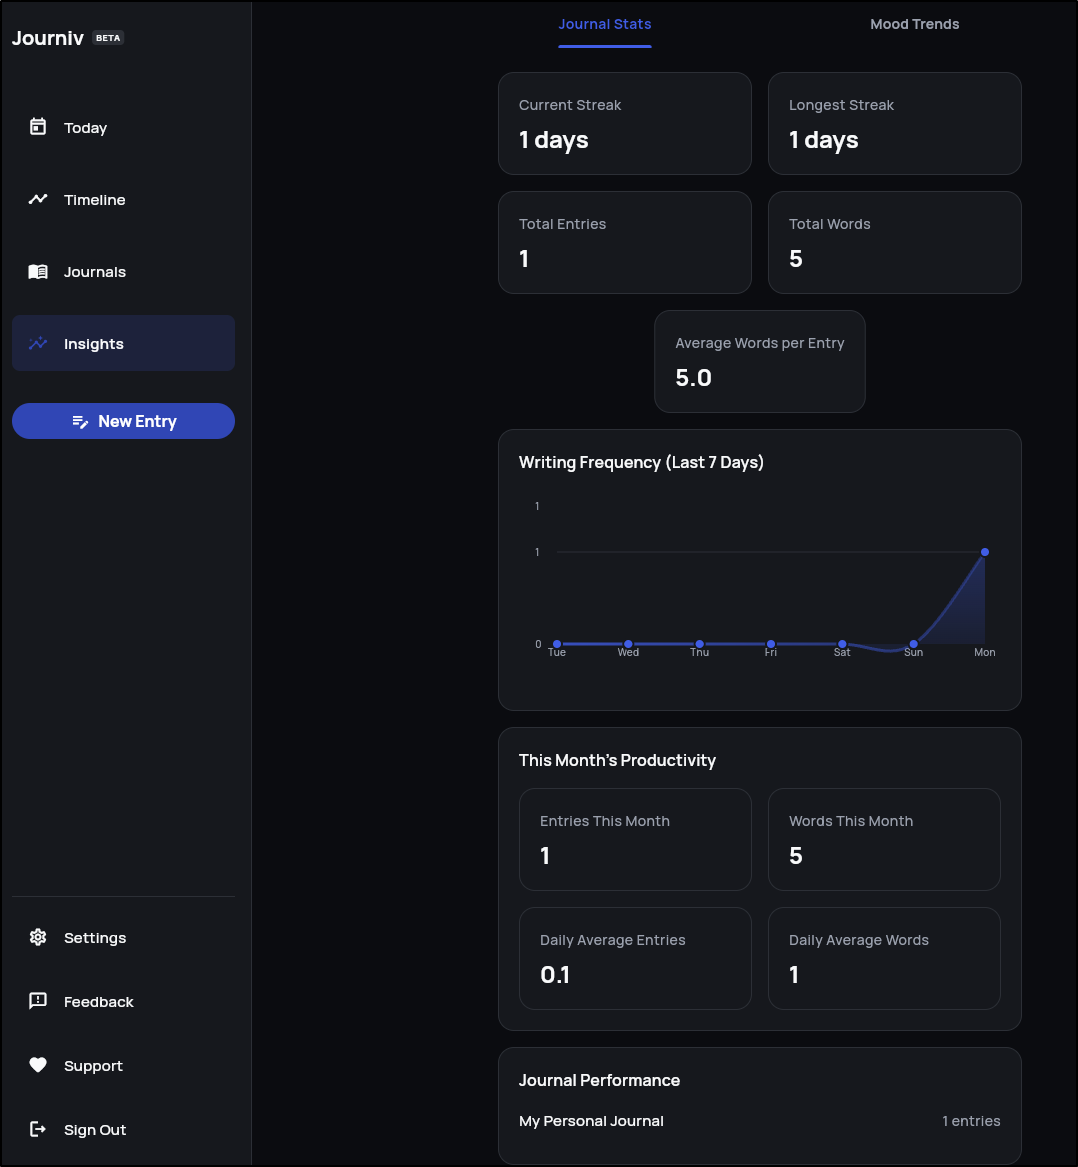Click the Sign Out arrow icon

(x=38, y=1129)
